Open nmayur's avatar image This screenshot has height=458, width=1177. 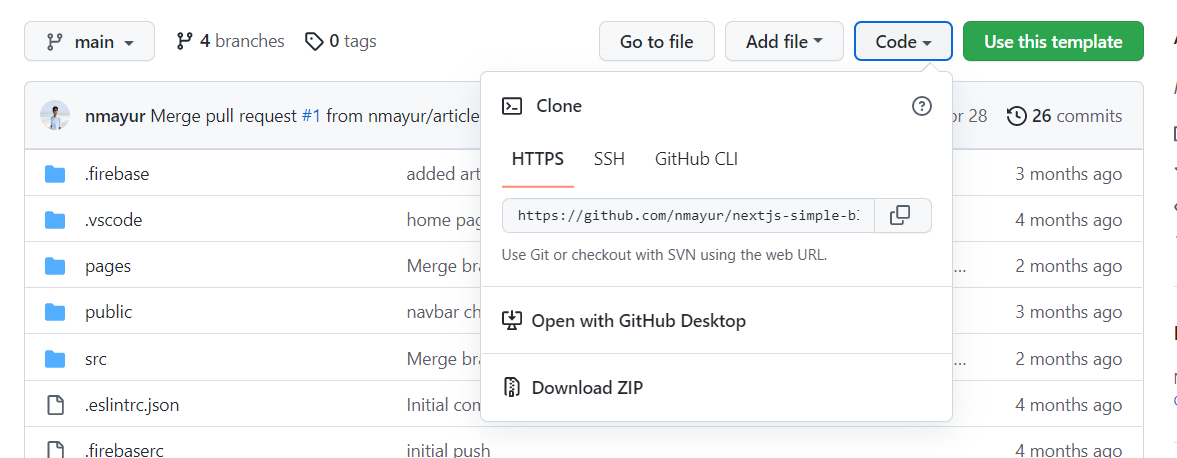click(55, 116)
